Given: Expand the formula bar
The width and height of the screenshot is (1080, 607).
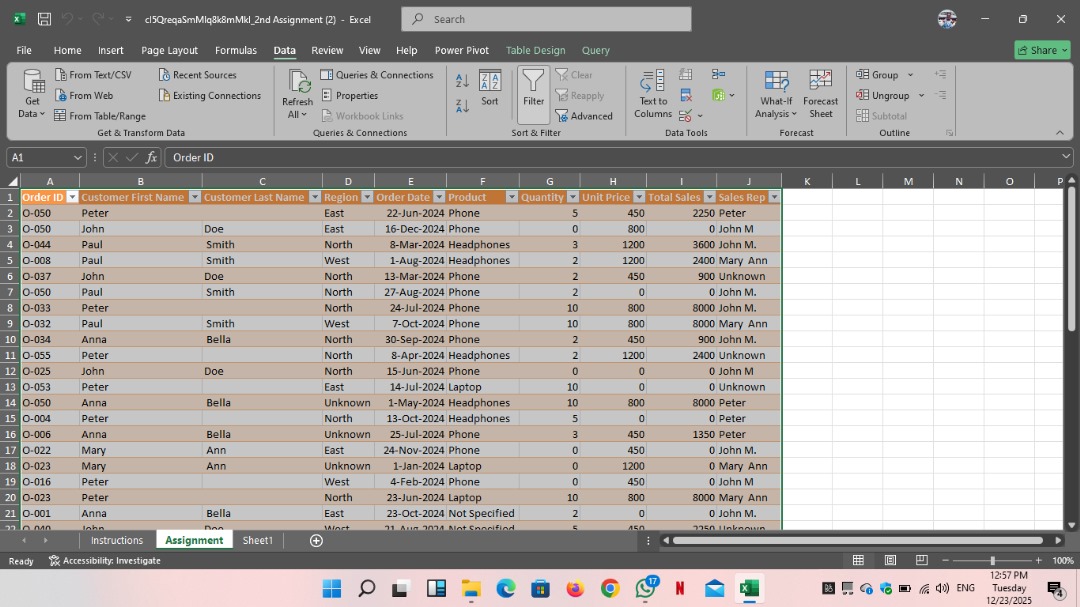Looking at the screenshot, I should click(x=1066, y=157).
